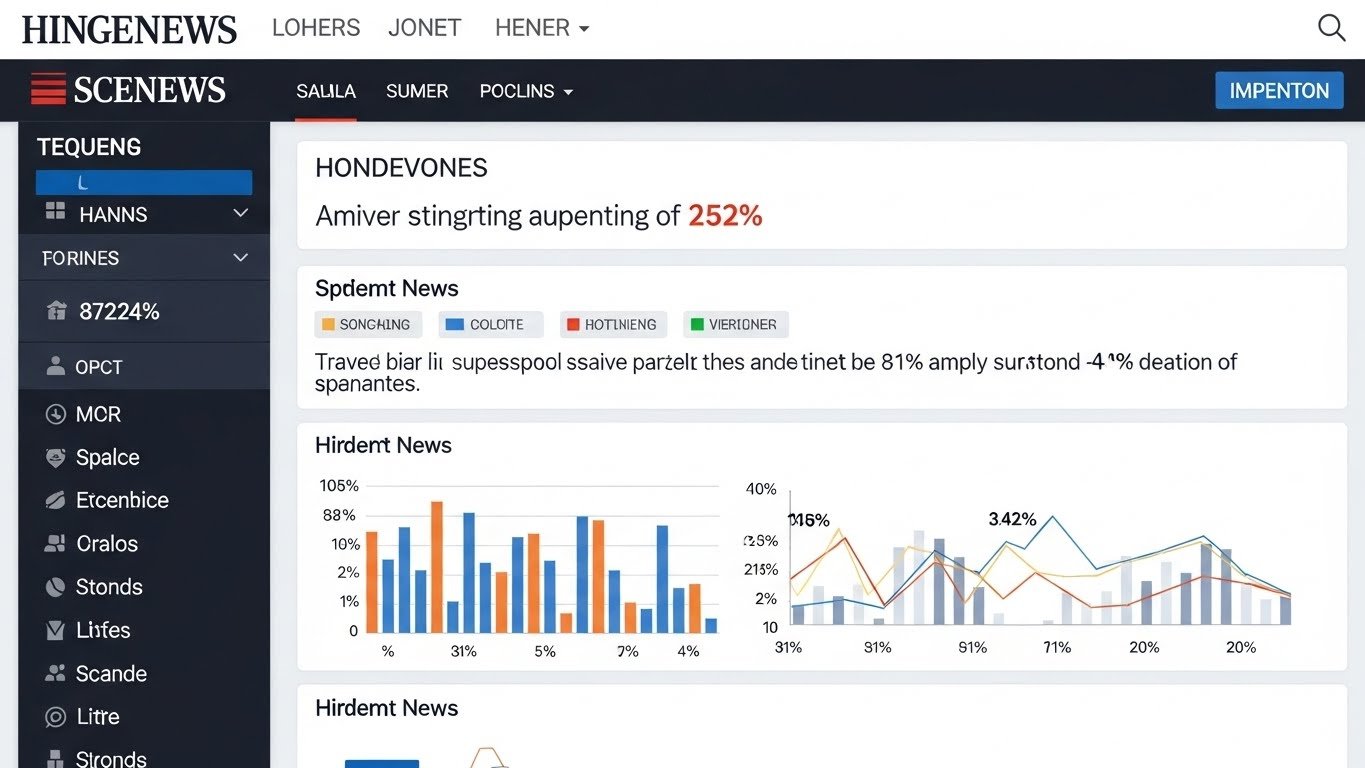Image resolution: width=1365 pixels, height=768 pixels.
Task: Collapse the FORINES section chevron
Action: tap(240, 258)
